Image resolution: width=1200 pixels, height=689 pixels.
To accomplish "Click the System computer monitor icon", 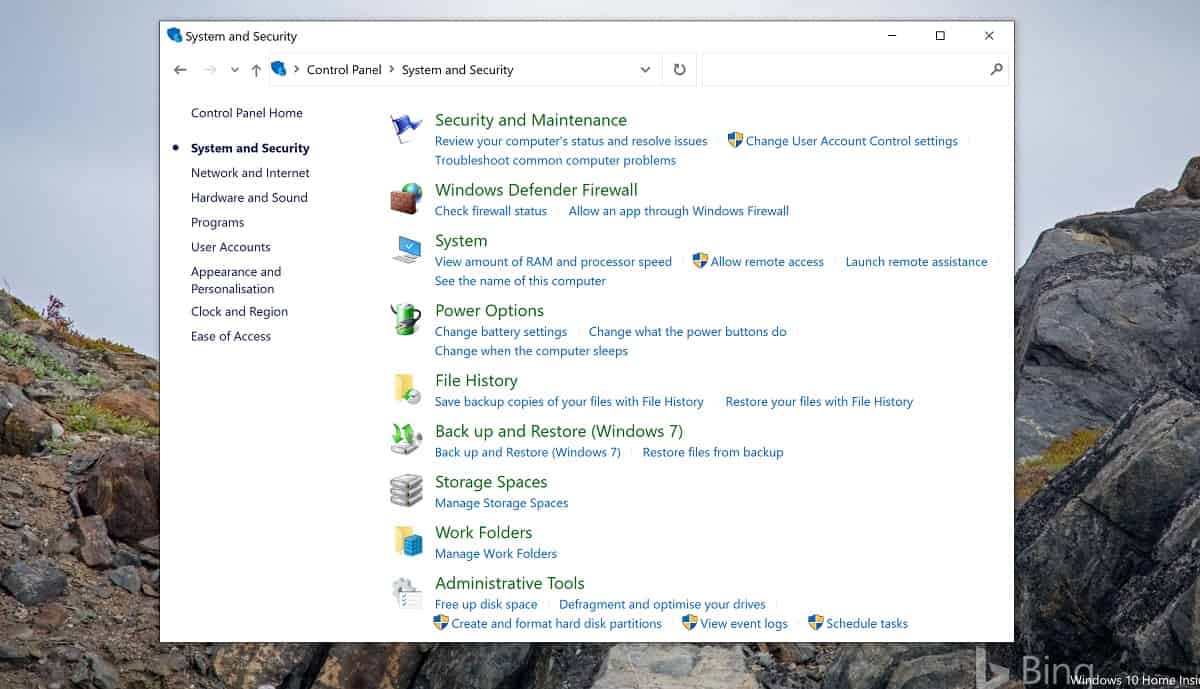I will click(x=407, y=249).
